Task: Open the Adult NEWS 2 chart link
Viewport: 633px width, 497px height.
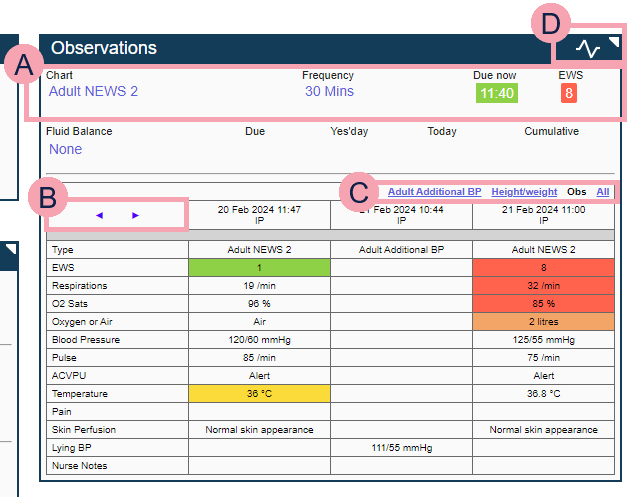Action: [93, 92]
